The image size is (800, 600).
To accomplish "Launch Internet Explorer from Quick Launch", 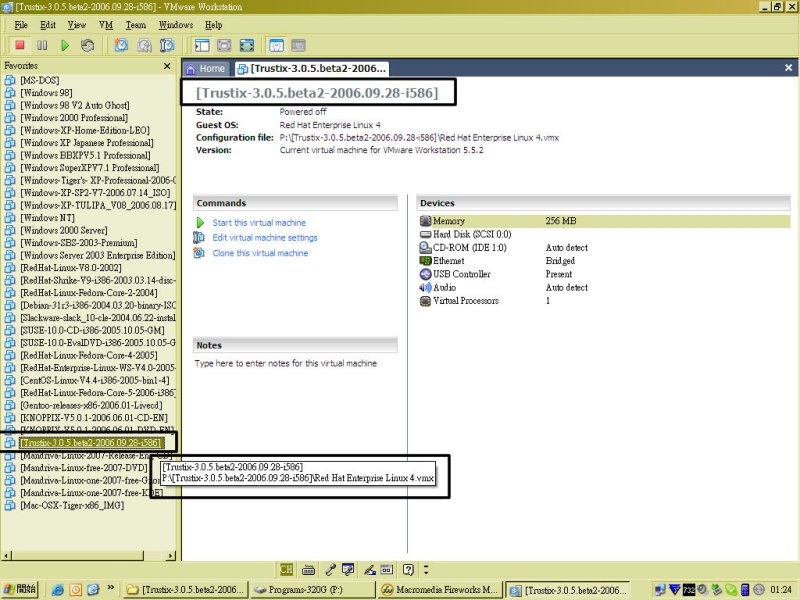I will [58, 590].
